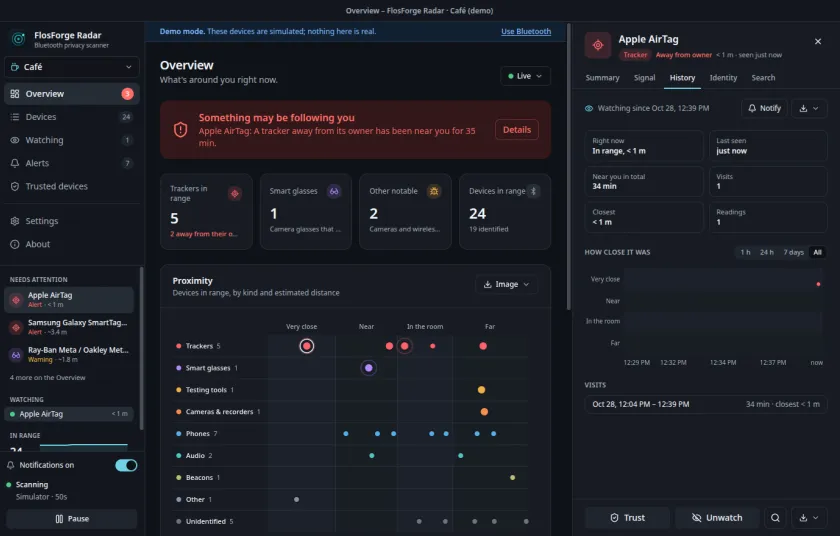Toggle Audio row legend
Viewport: 840px width, 536px height.
(194, 456)
